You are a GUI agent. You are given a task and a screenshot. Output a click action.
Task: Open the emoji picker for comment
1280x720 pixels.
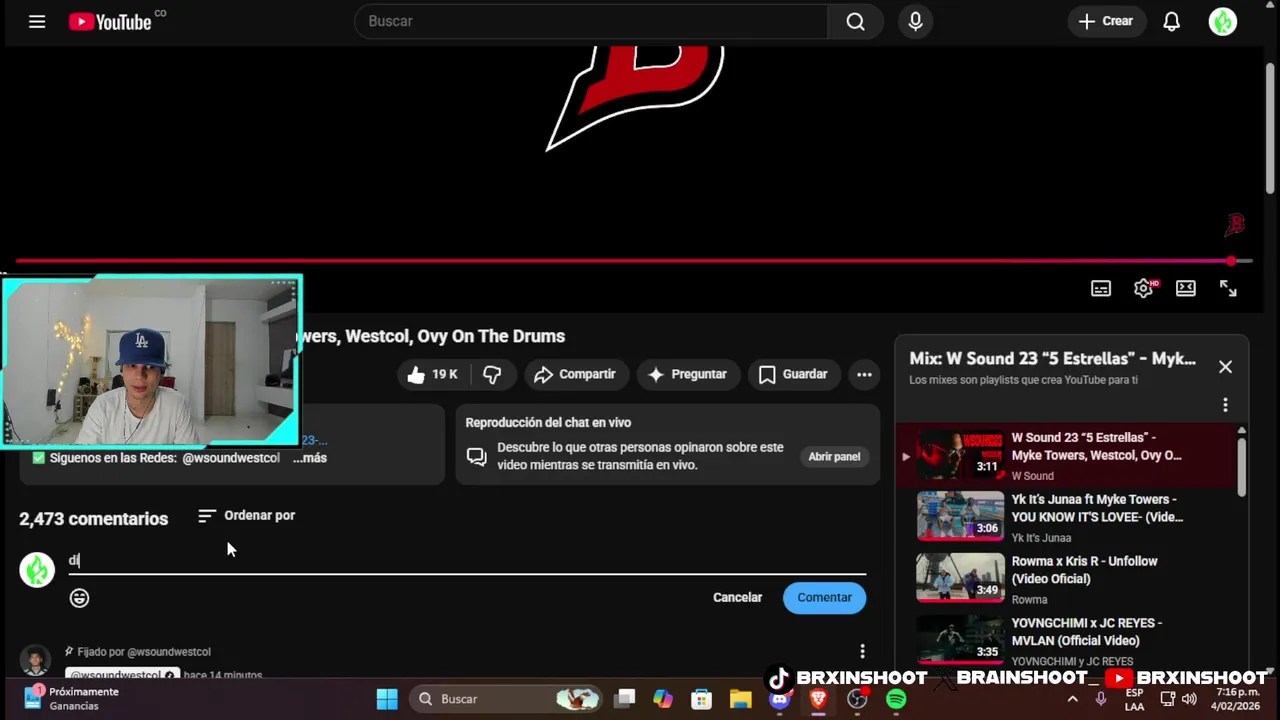point(79,598)
